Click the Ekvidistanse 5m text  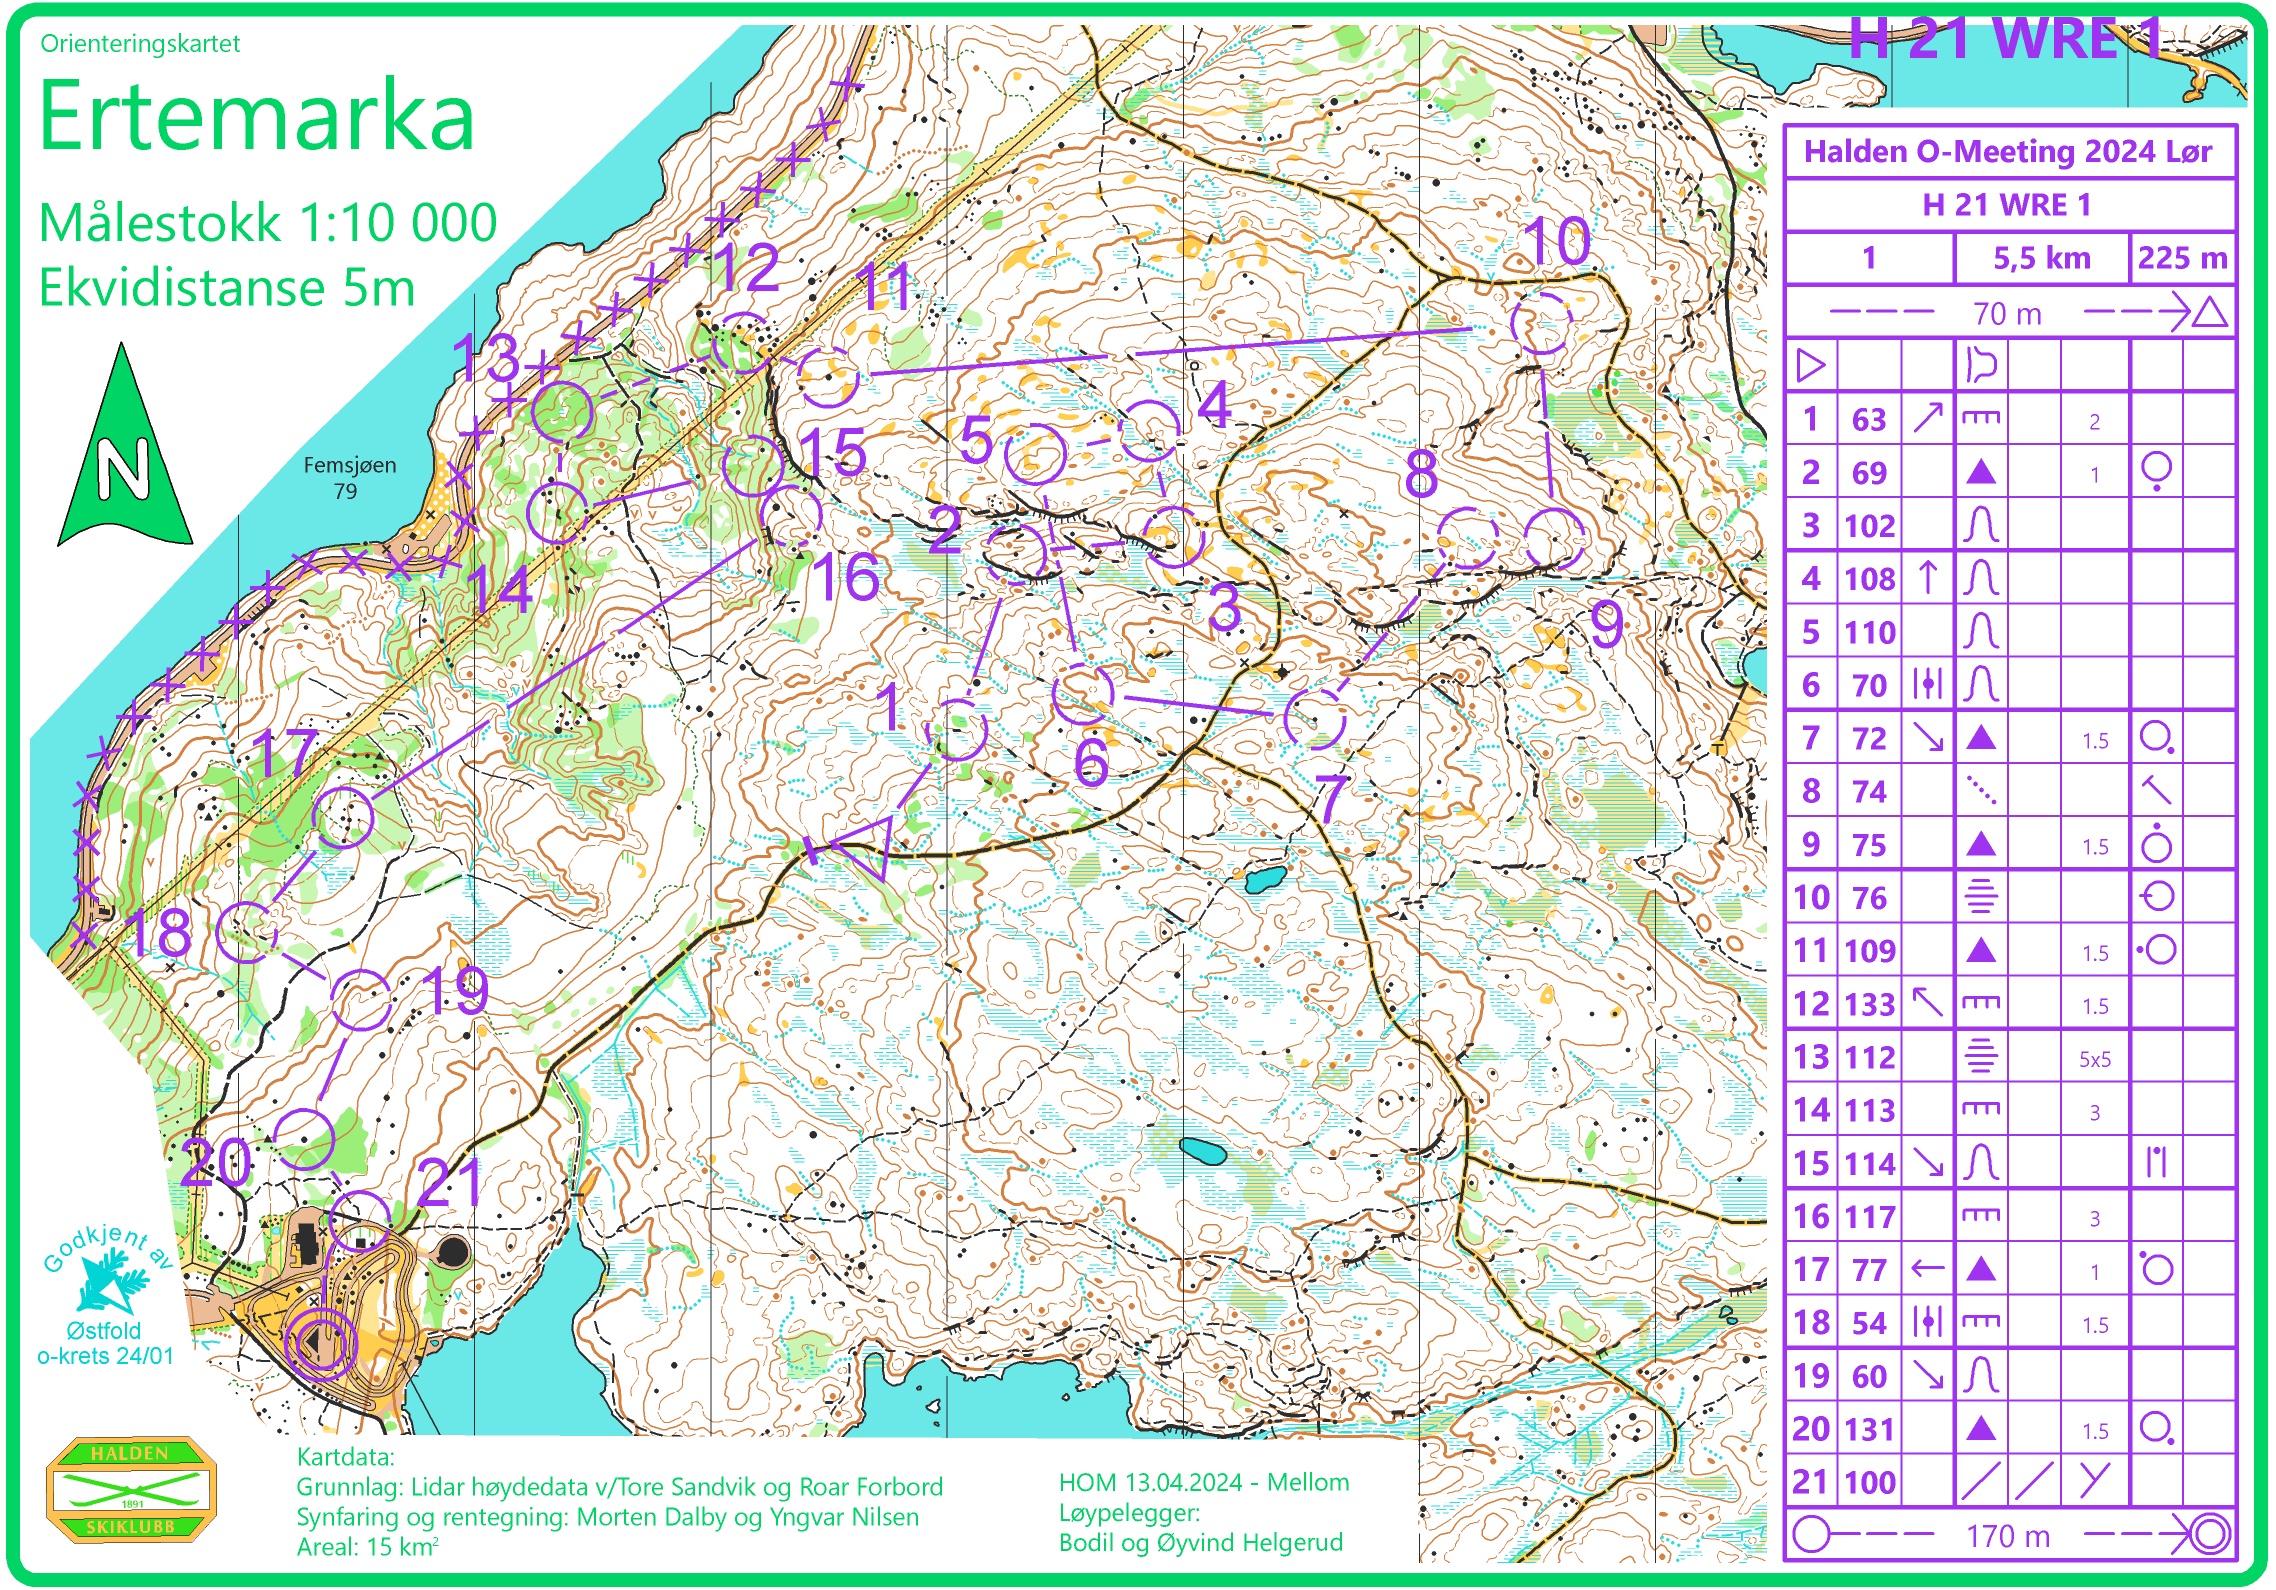click(227, 288)
